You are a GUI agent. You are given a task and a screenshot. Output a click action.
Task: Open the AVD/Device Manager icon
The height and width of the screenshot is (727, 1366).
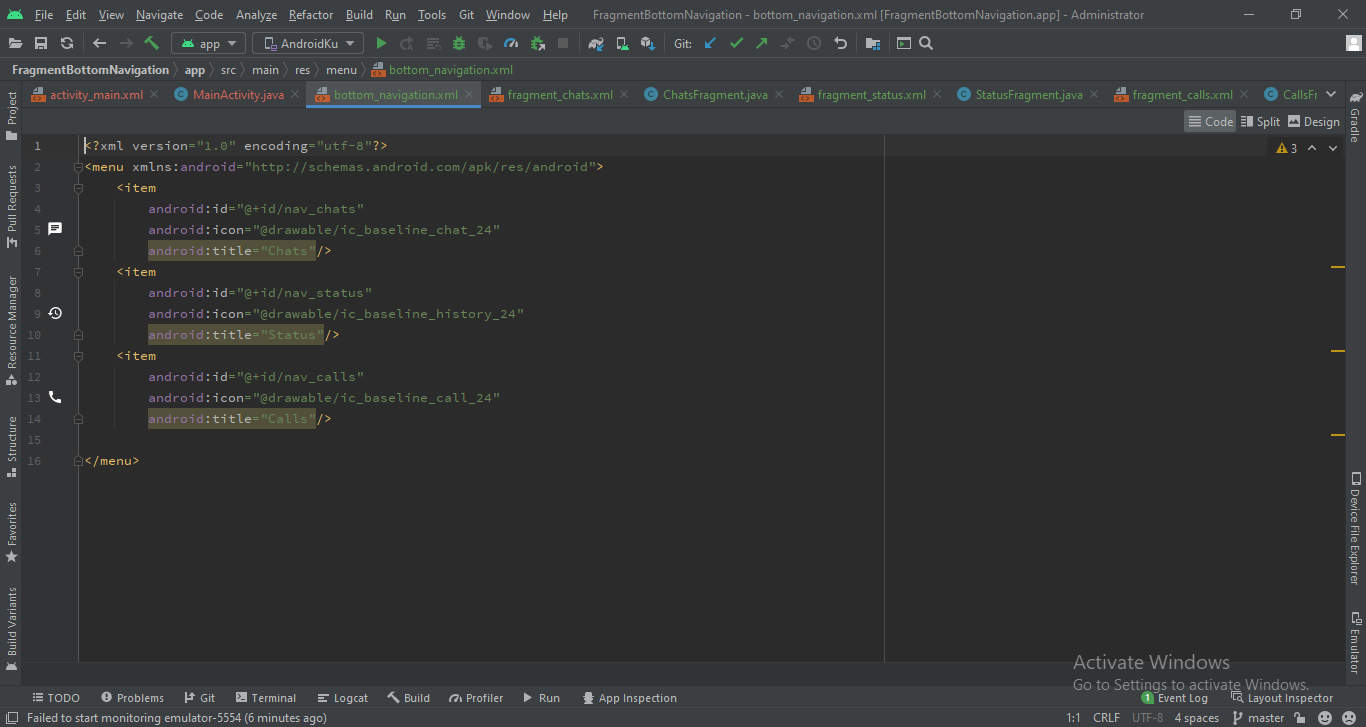click(622, 43)
